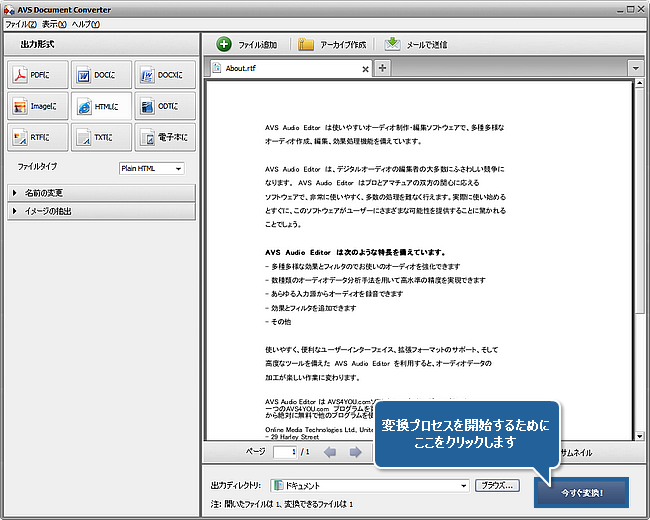Open the 出力ディレクトリ ドキュメント dropdown

pyautogui.click(x=370, y=486)
